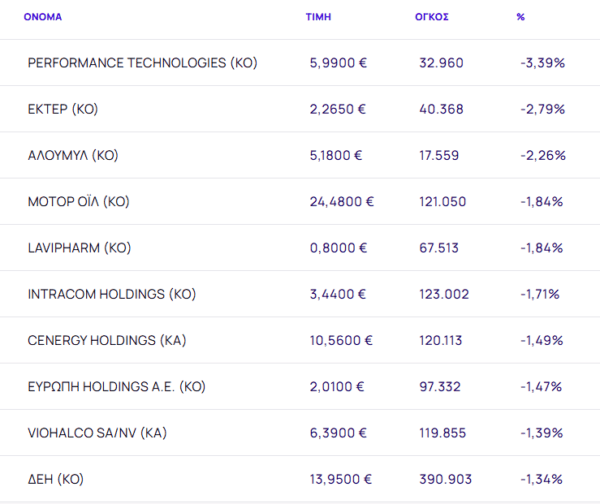Open ΑΛΟΥΜΥΛ (ΚΟ) stock entry
The height and width of the screenshot is (504, 600).
73,155
